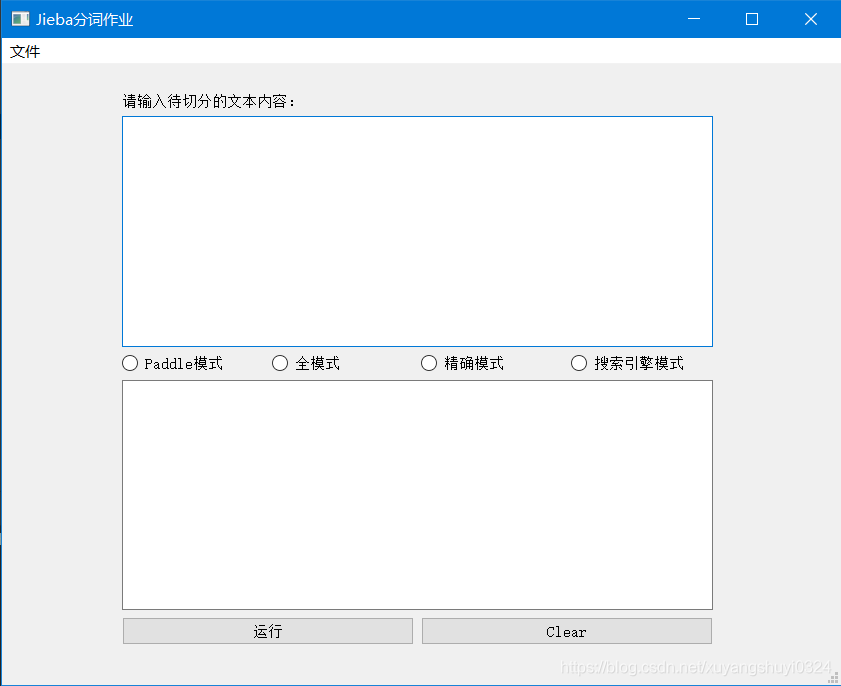Open the 文件 menu
Screen dimensions: 841x686
(x=25, y=51)
